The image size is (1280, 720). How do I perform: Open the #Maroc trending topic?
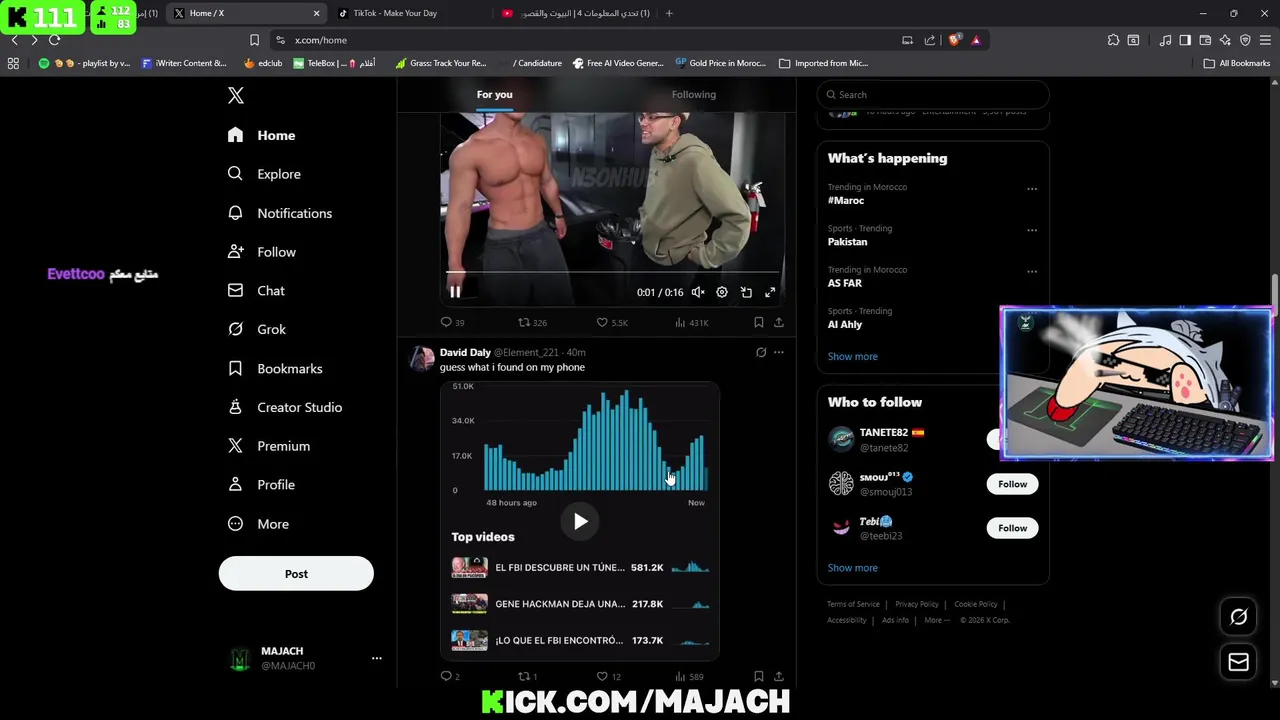[x=846, y=201]
